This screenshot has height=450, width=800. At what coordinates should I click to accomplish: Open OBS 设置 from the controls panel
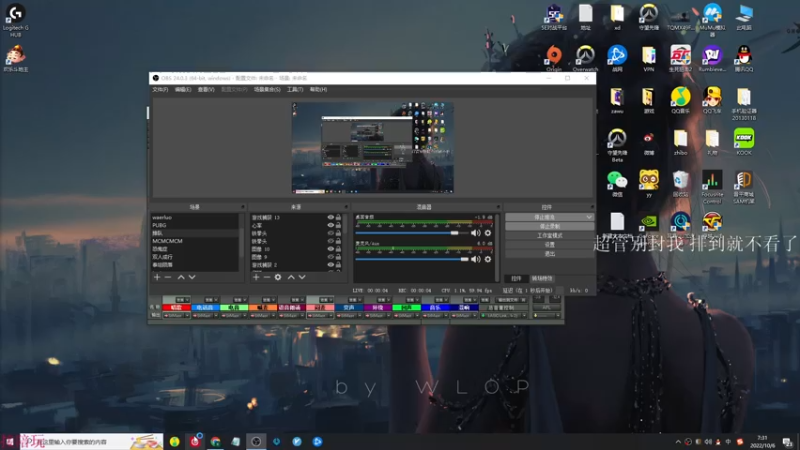tap(549, 244)
